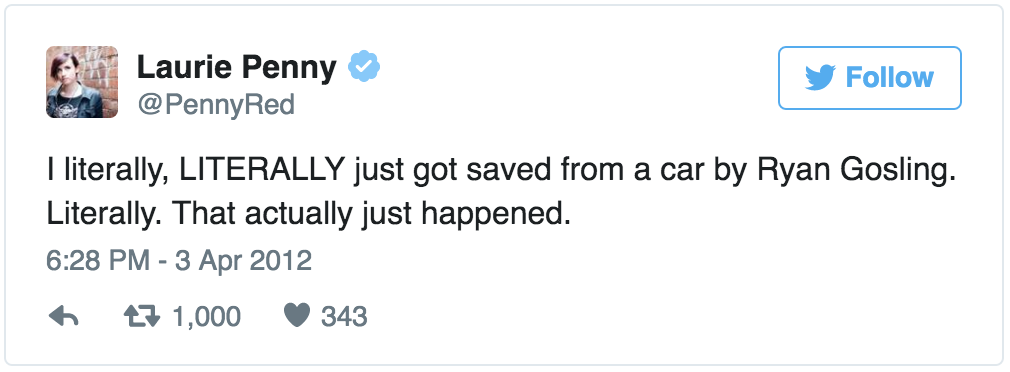Viewport: 1010px width, 372px height.
Task: Click the Twitter bird icon inside Follow
Action: [820, 78]
